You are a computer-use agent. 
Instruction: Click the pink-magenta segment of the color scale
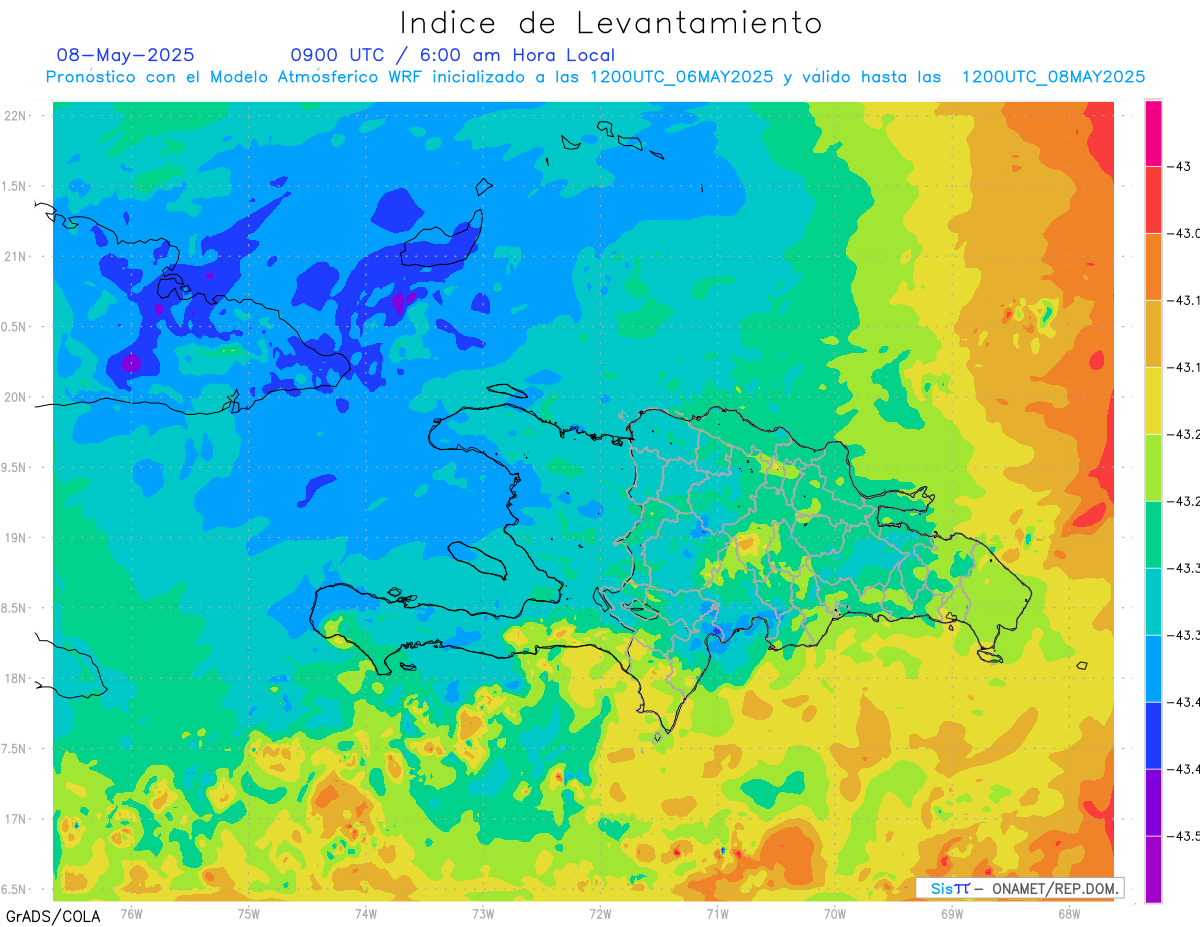[x=1153, y=133]
